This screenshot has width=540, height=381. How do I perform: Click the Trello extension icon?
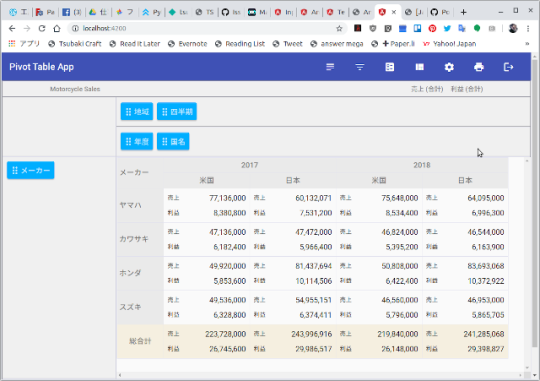[x=417, y=28]
